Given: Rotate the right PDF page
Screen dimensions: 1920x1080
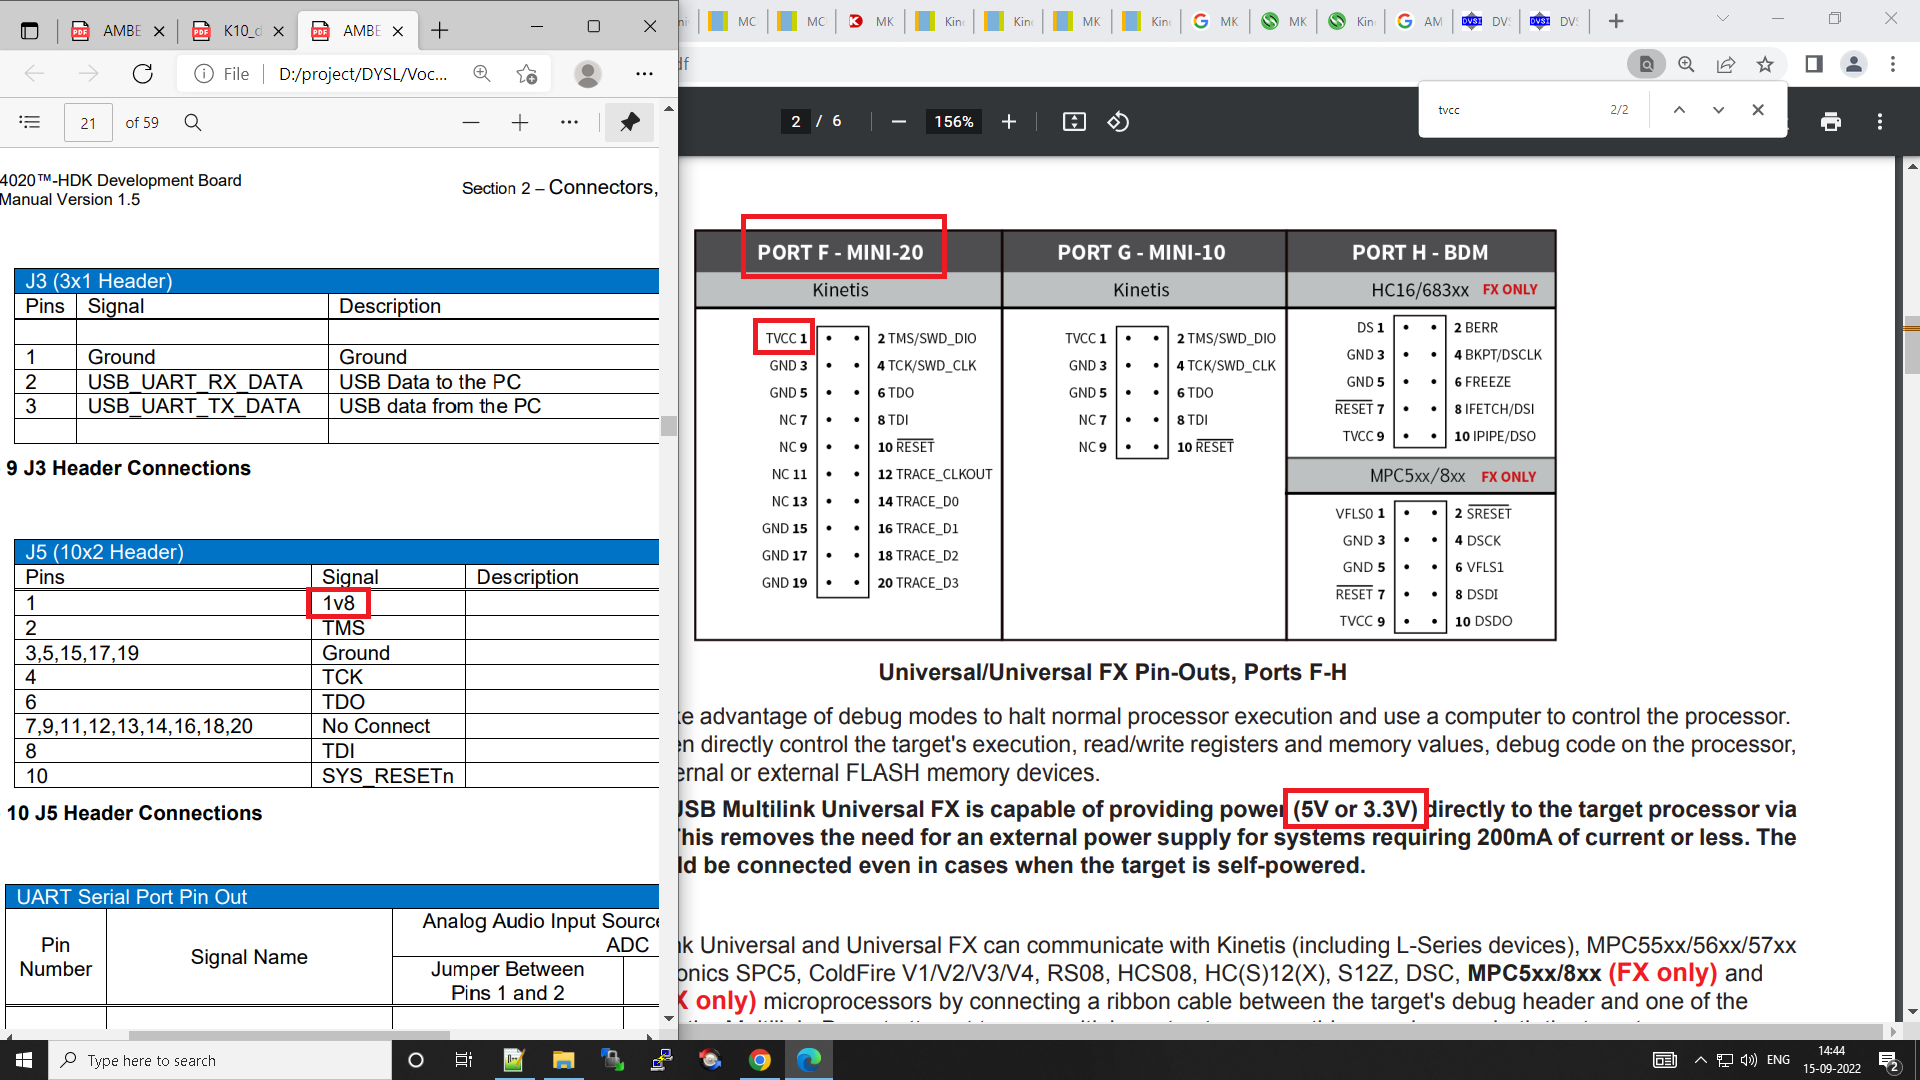Looking at the screenshot, I should [1118, 121].
